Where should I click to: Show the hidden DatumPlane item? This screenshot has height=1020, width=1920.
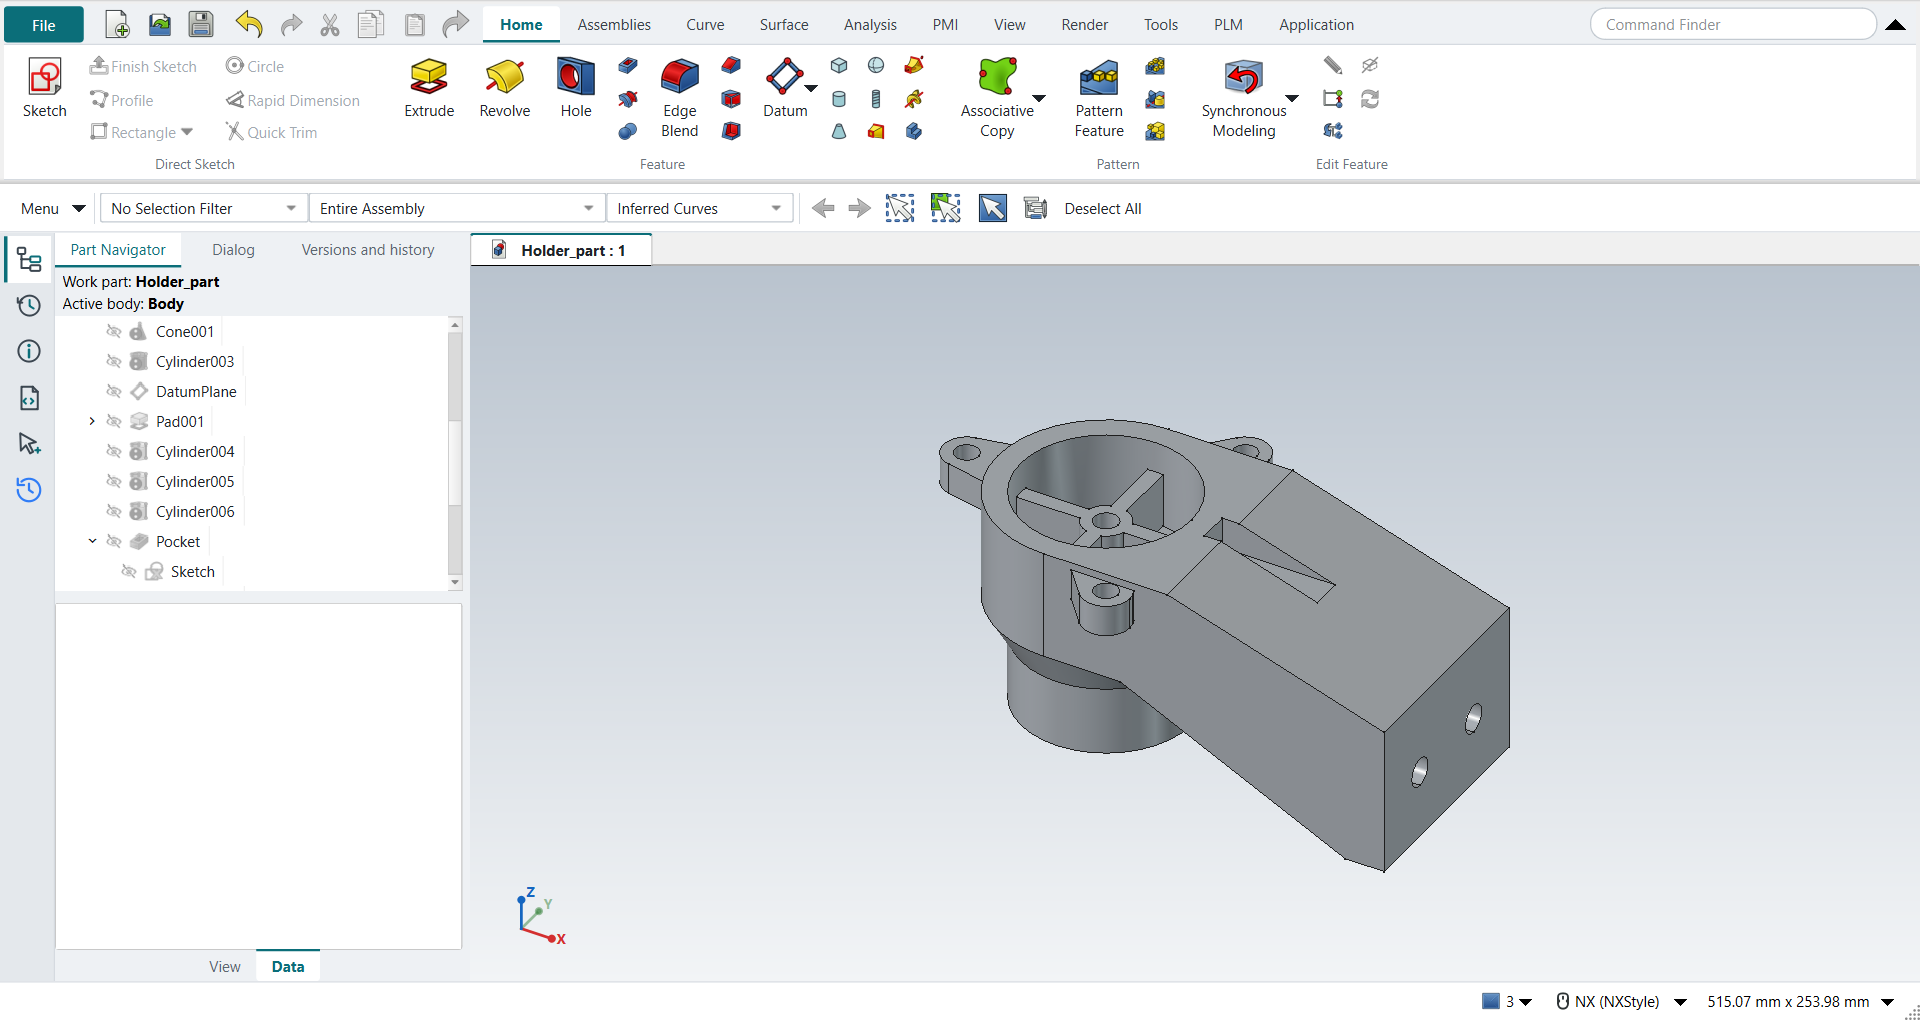(114, 392)
